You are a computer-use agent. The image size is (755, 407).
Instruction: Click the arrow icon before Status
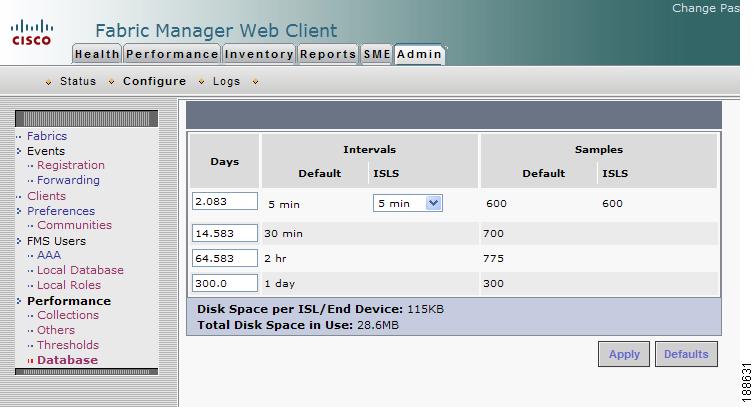click(x=48, y=82)
